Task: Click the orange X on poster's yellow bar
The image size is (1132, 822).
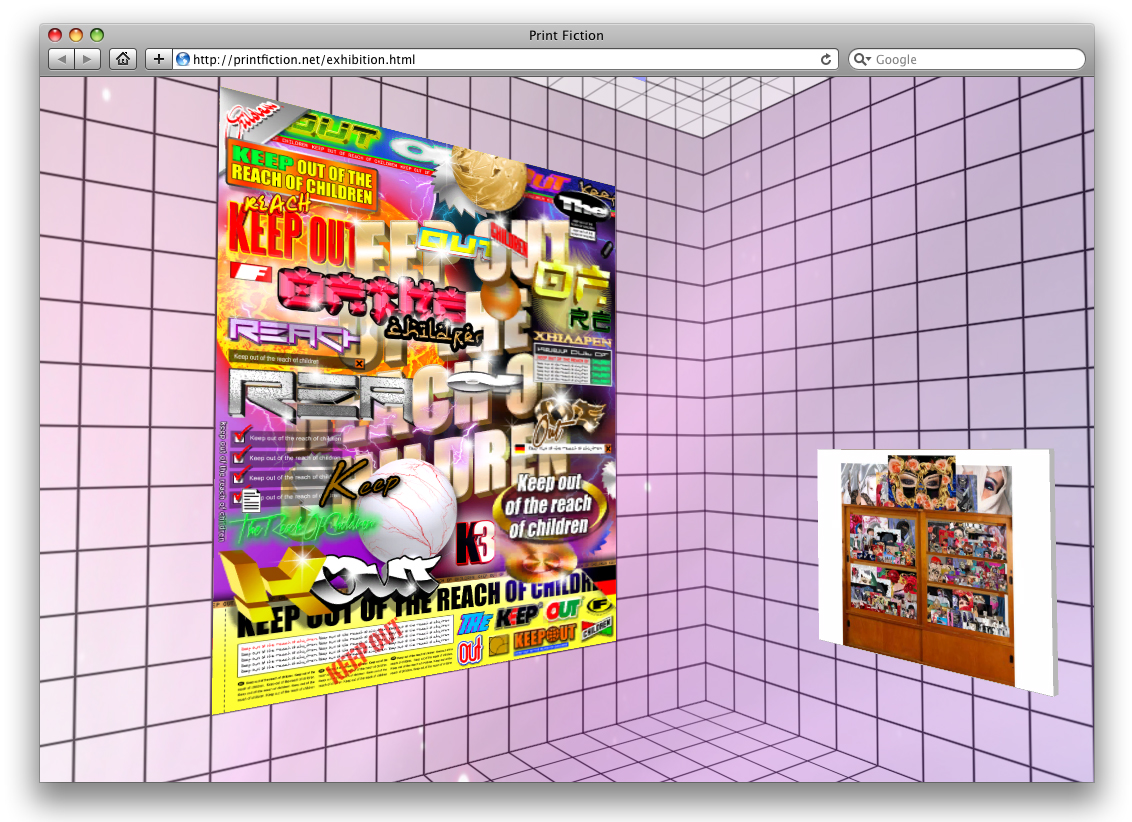Action: (359, 363)
